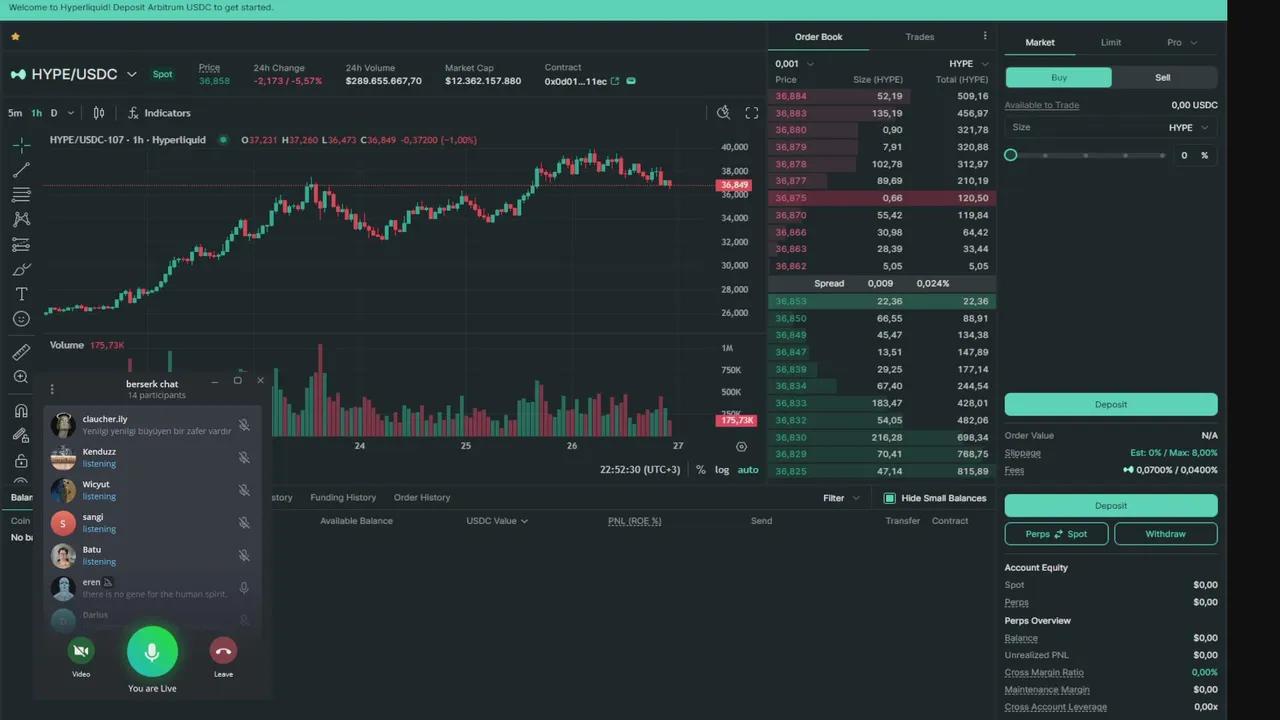Expand the HYPE/USDC pair selector

click(x=131, y=75)
